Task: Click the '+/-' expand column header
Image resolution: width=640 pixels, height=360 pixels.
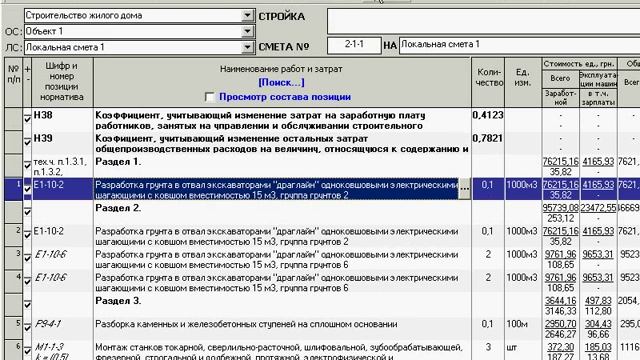Action: (x=27, y=82)
